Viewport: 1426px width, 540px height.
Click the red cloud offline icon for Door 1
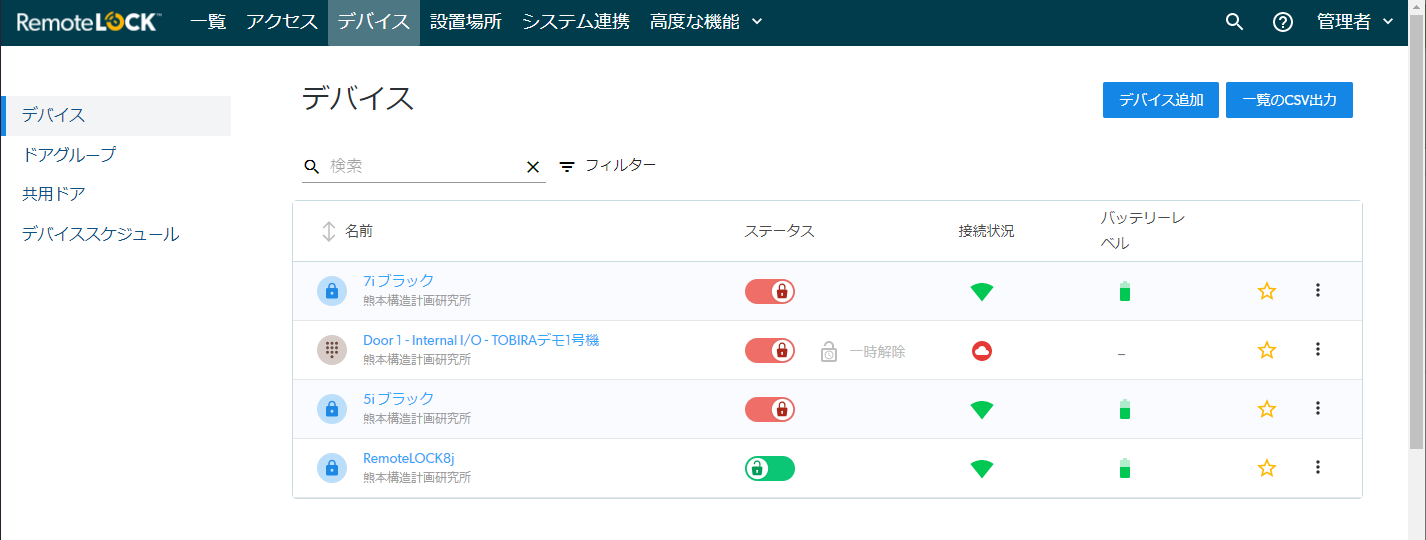click(982, 351)
